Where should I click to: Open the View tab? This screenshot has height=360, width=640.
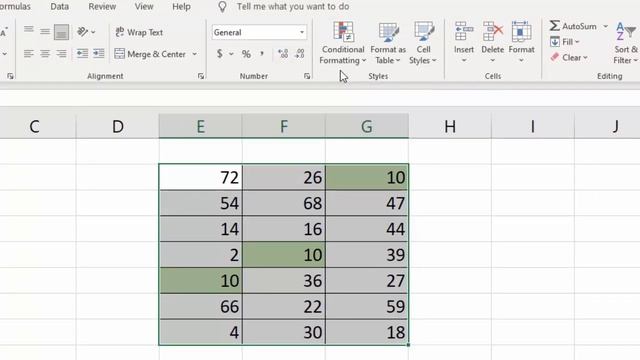144,7
